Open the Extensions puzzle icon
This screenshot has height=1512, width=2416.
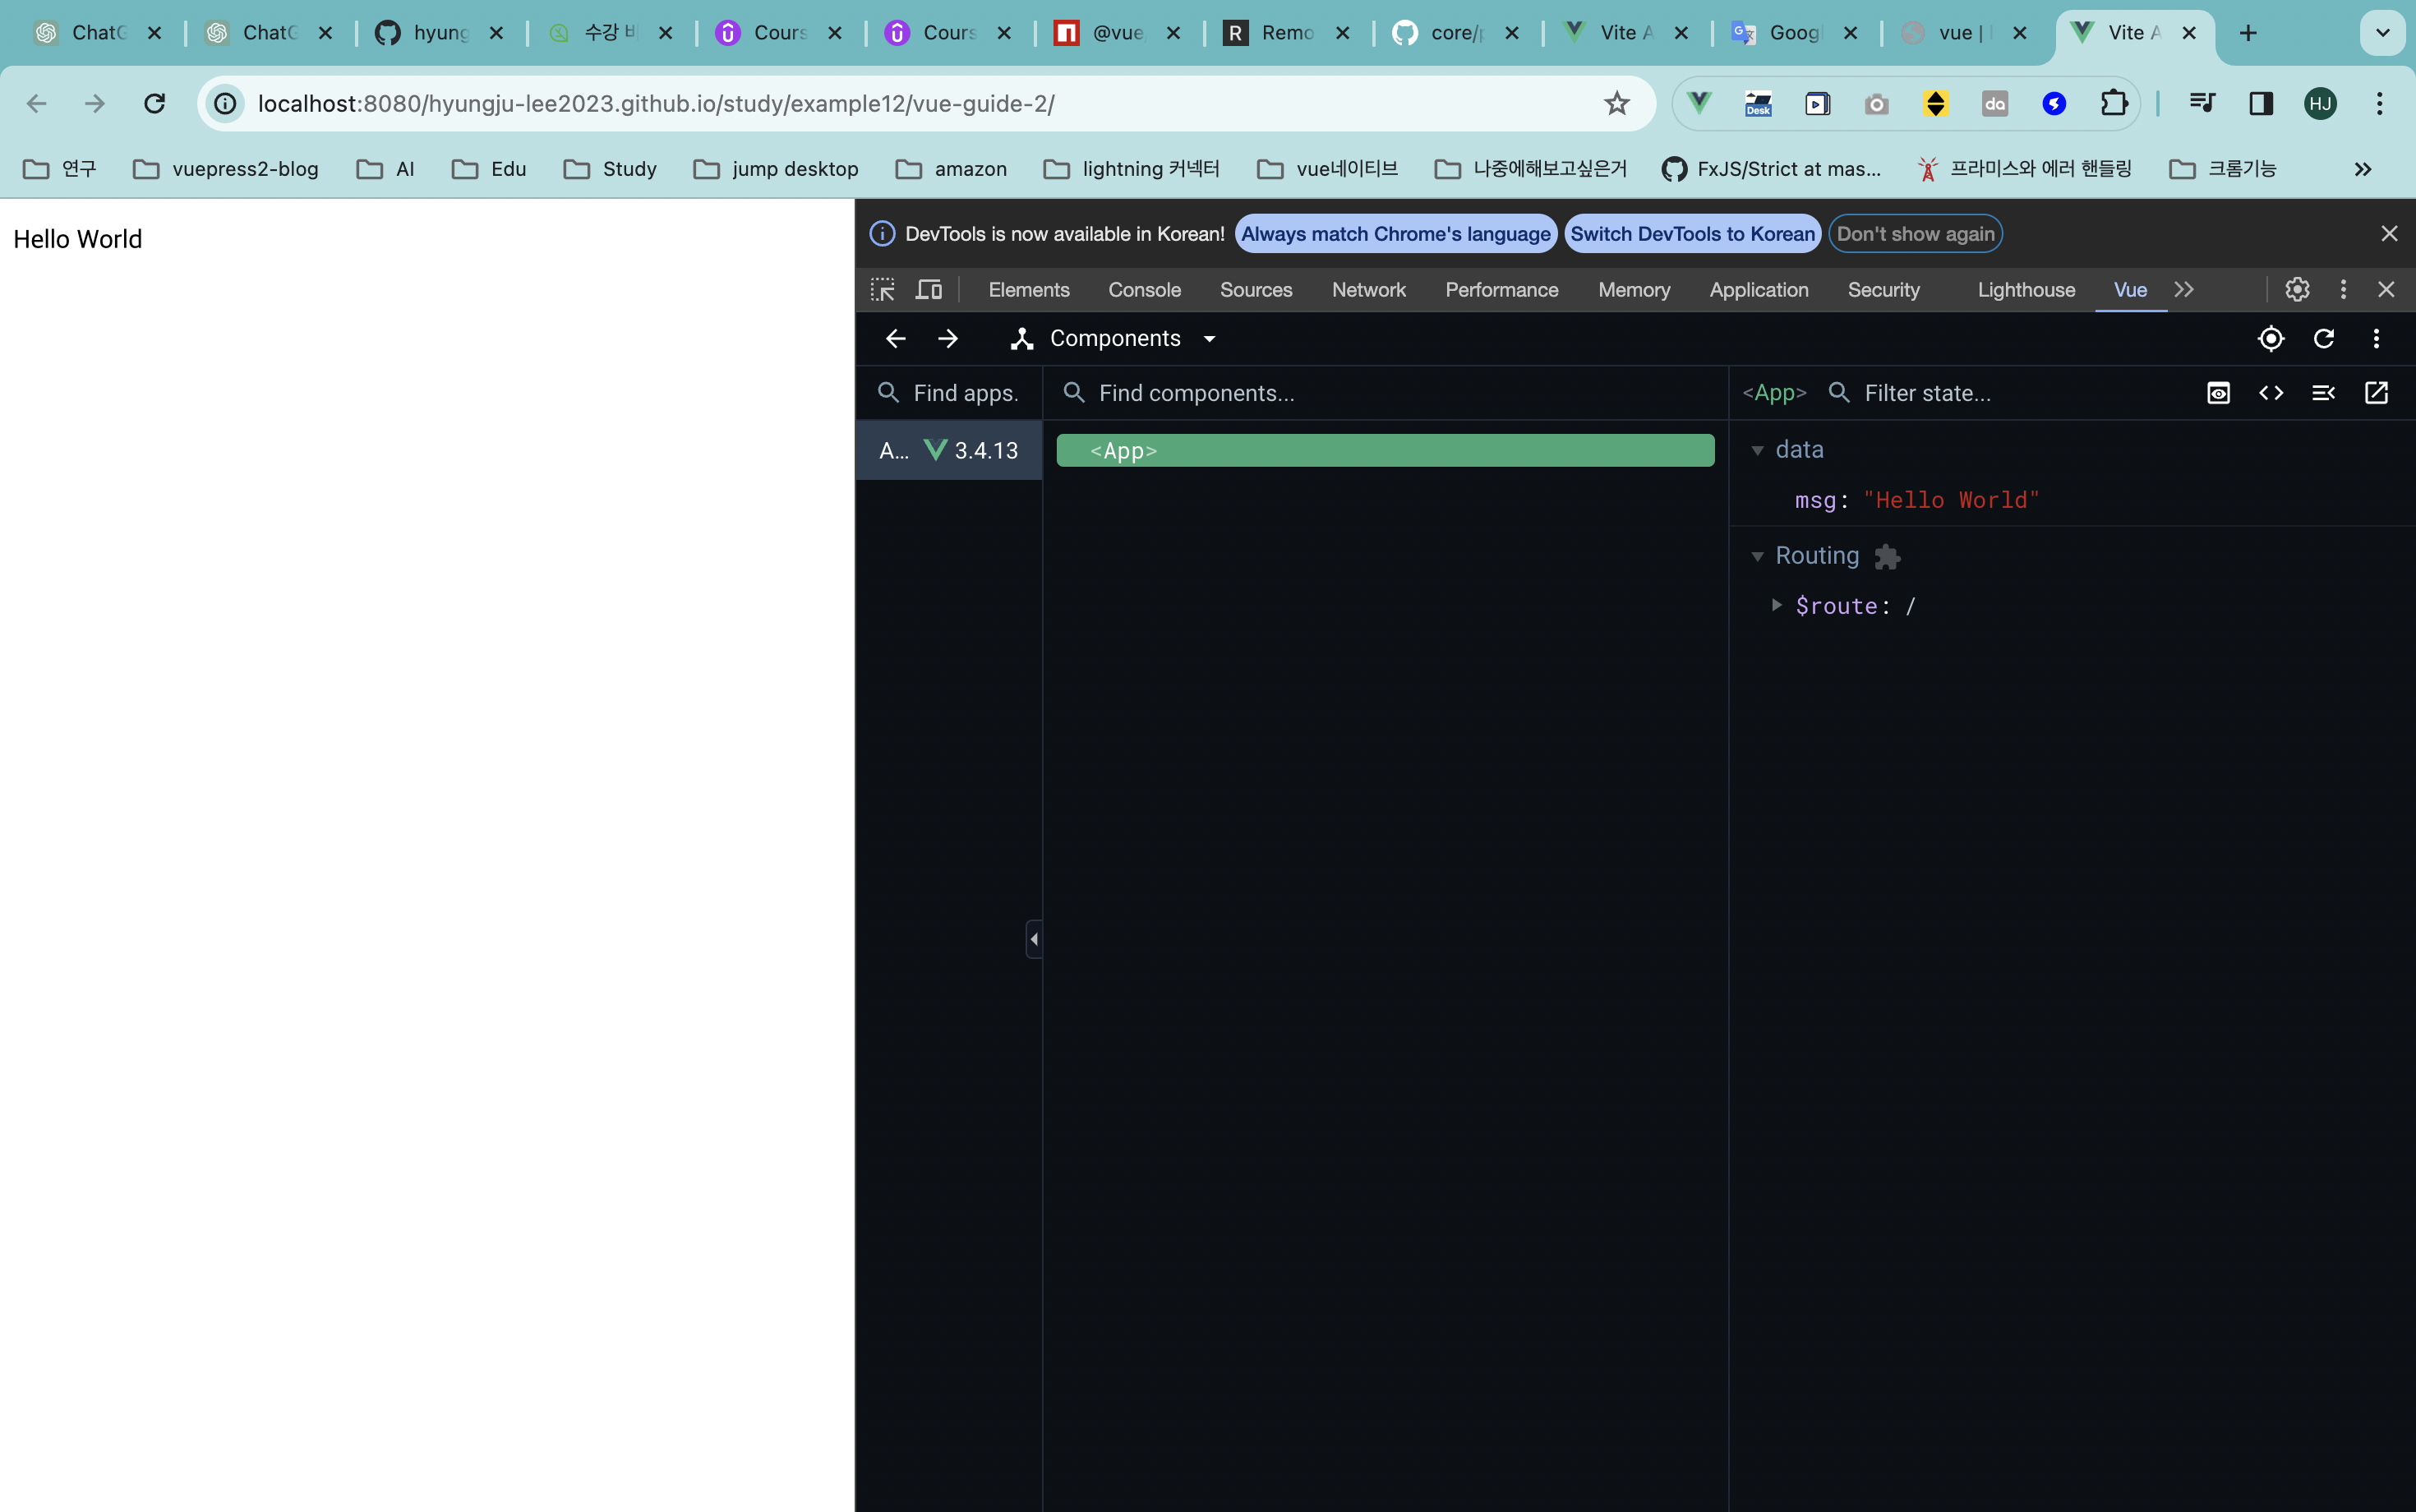point(2113,103)
